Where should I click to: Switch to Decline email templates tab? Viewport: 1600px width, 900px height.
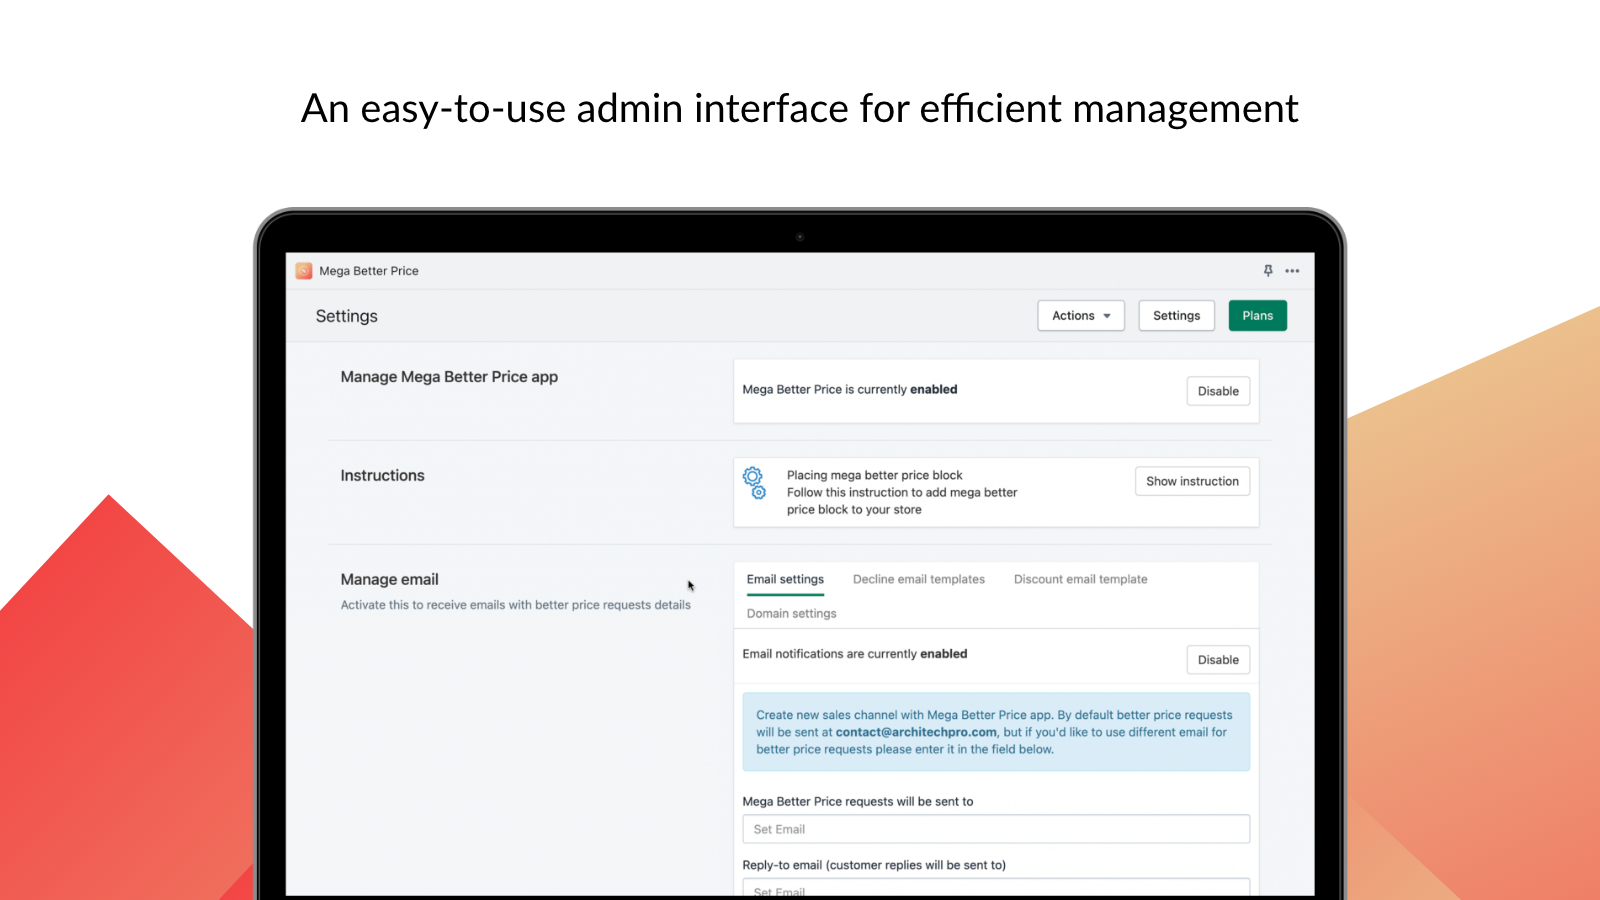(x=918, y=580)
